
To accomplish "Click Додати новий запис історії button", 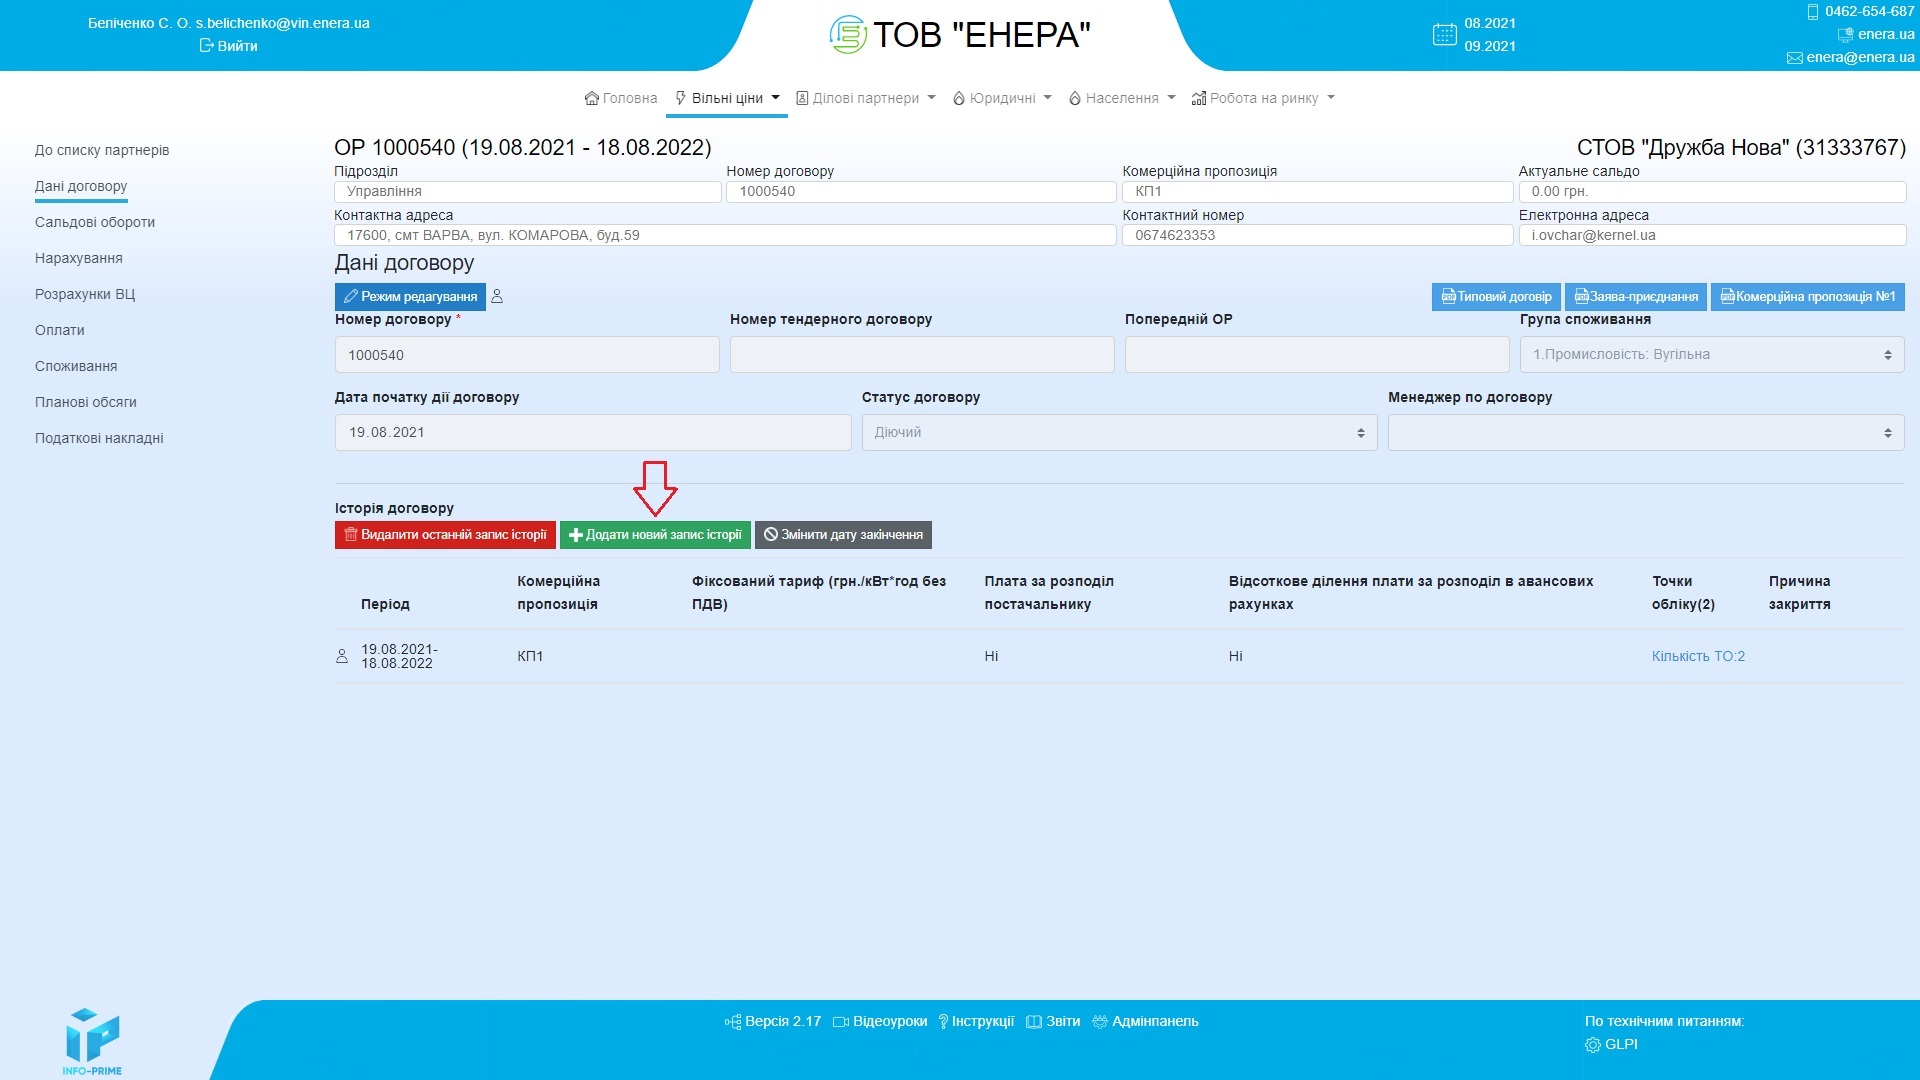I will point(655,535).
